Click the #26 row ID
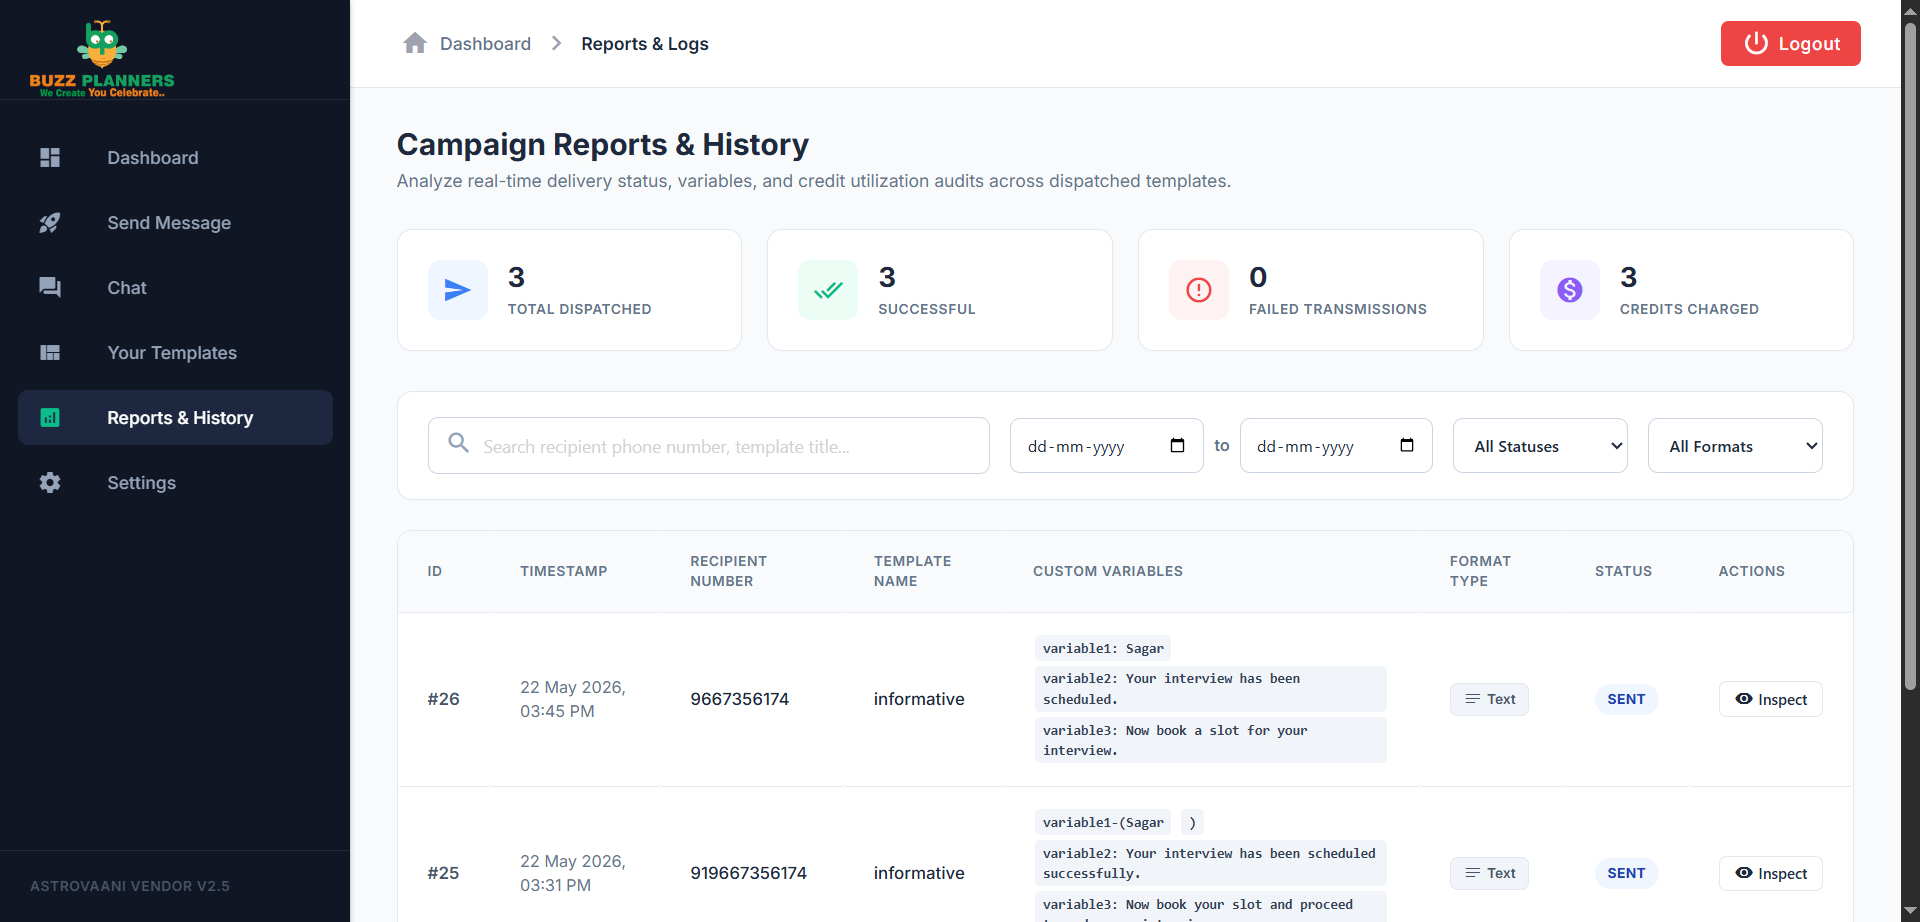The height and width of the screenshot is (922, 1920). coord(444,699)
